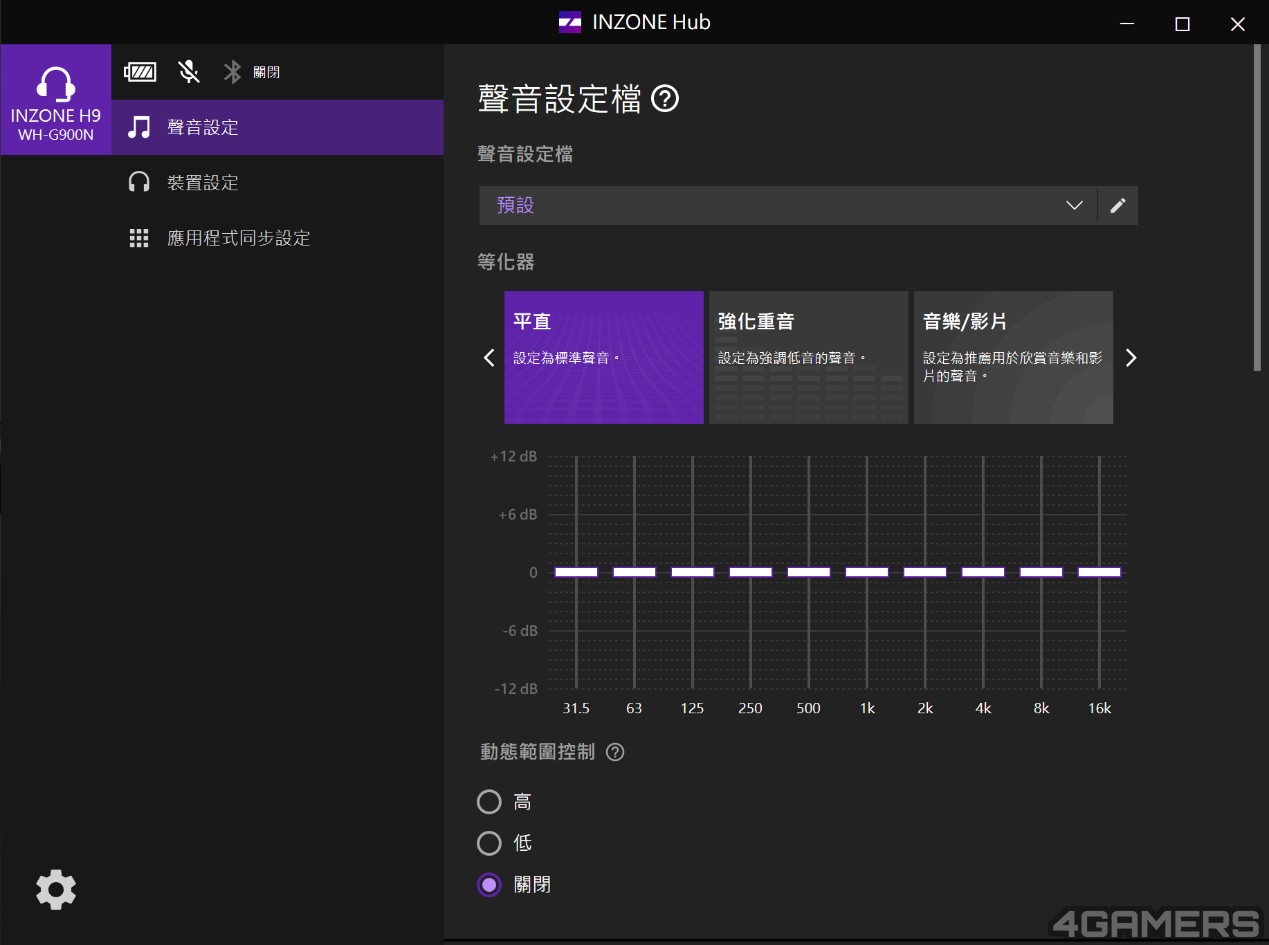Click the 2k equalizer slider handle
This screenshot has height=945, width=1269.
pos(925,572)
